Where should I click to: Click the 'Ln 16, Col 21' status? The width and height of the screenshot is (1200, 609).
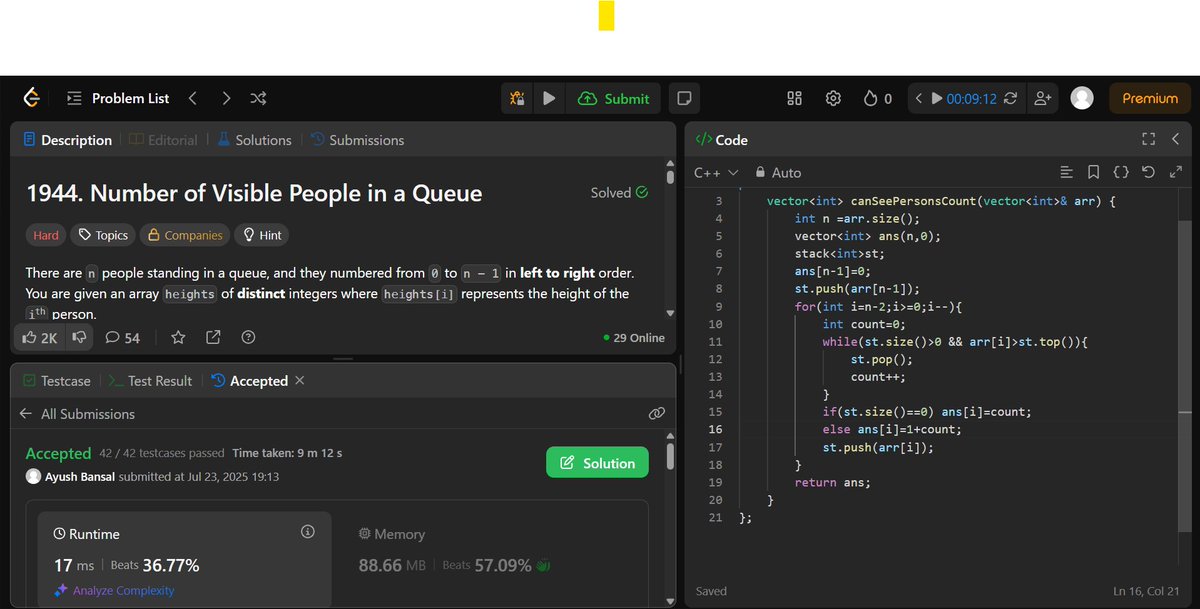pos(1147,591)
